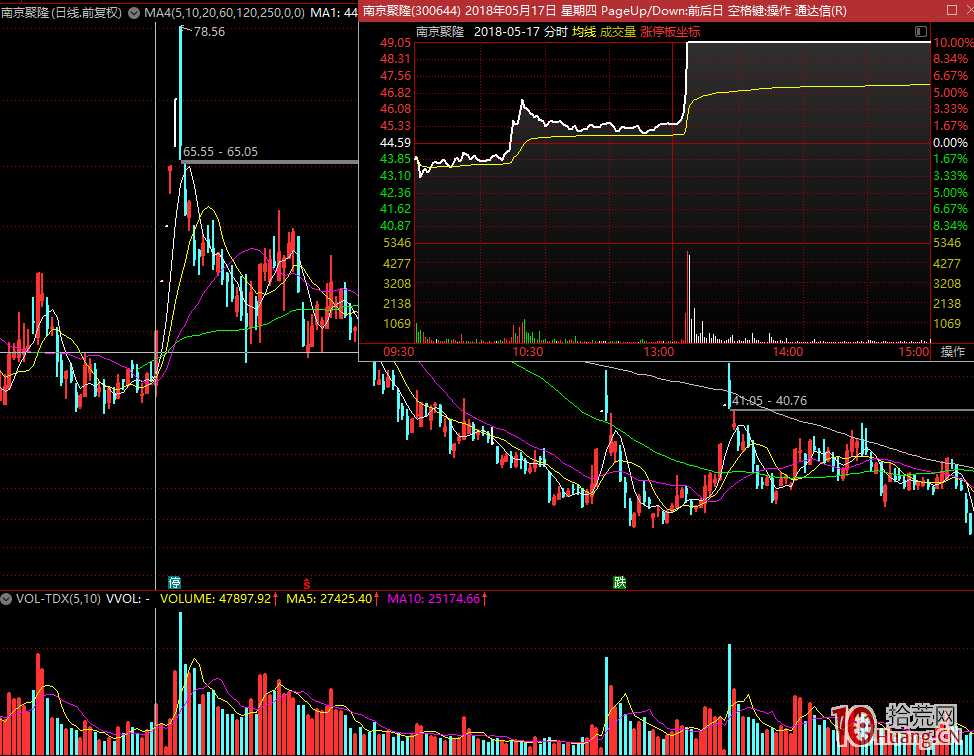Click the red S marker on the chart
974x756 pixels.
(306, 583)
